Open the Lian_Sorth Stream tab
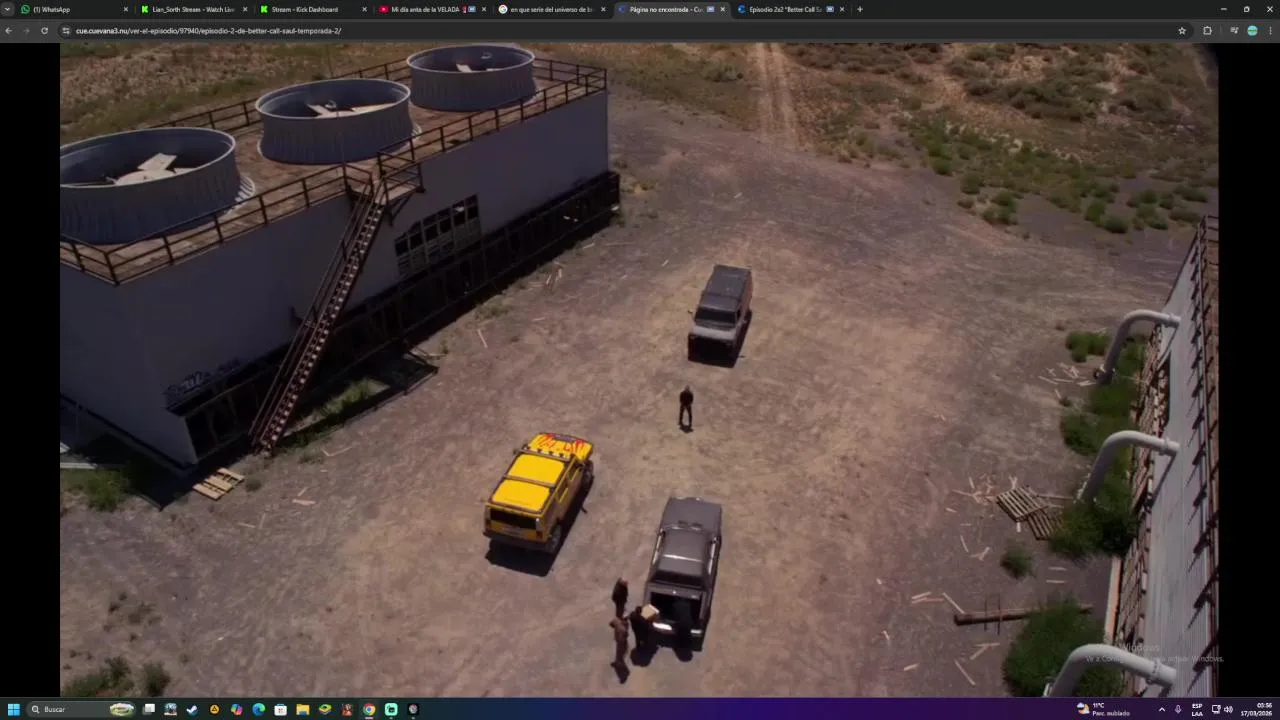1280x720 pixels. (193, 9)
